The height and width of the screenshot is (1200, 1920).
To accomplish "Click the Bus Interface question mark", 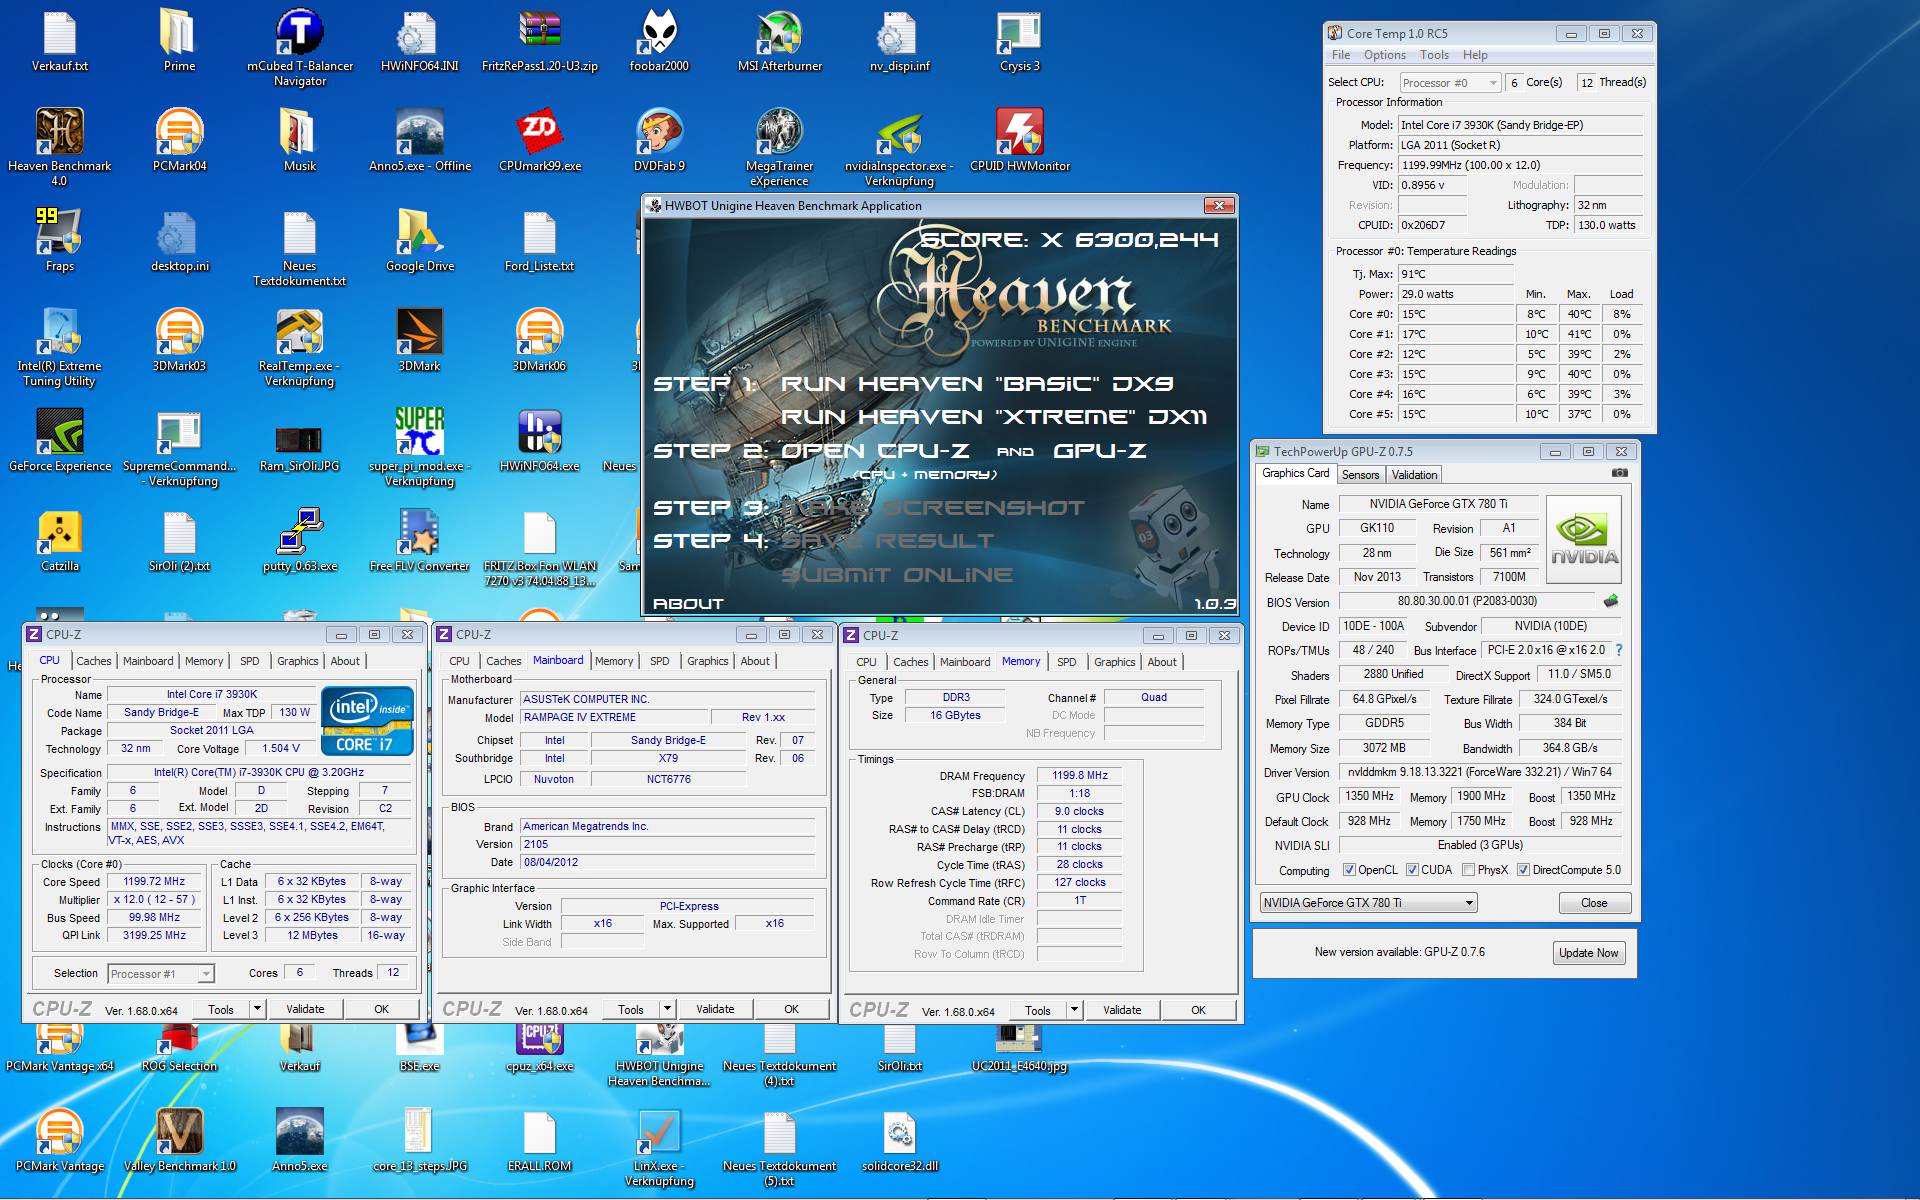I will coord(1618,650).
